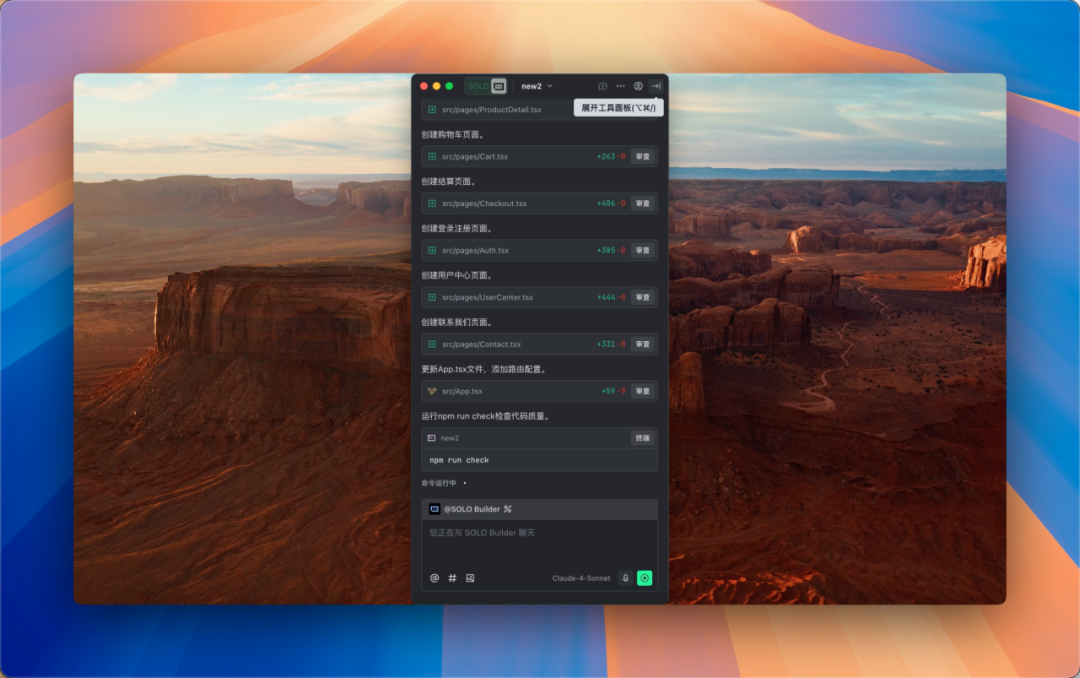Click the terminal icon beside new2
This screenshot has width=1080, height=678.
click(x=431, y=438)
